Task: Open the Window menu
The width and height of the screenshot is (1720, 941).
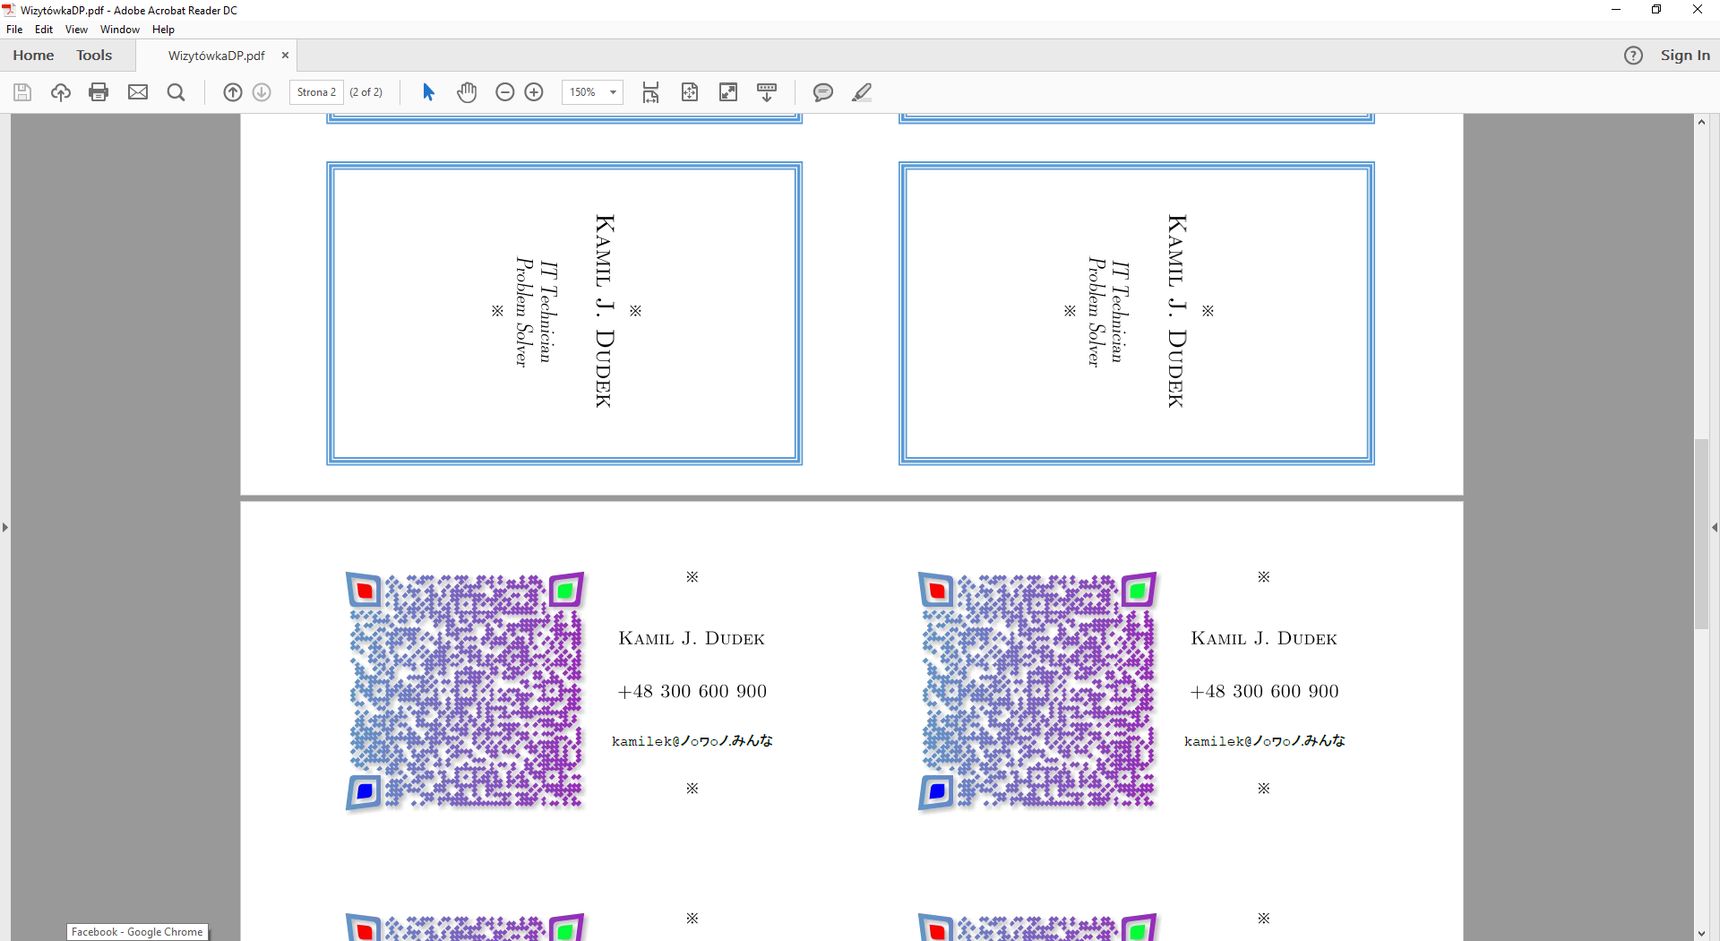Action: click(x=120, y=29)
